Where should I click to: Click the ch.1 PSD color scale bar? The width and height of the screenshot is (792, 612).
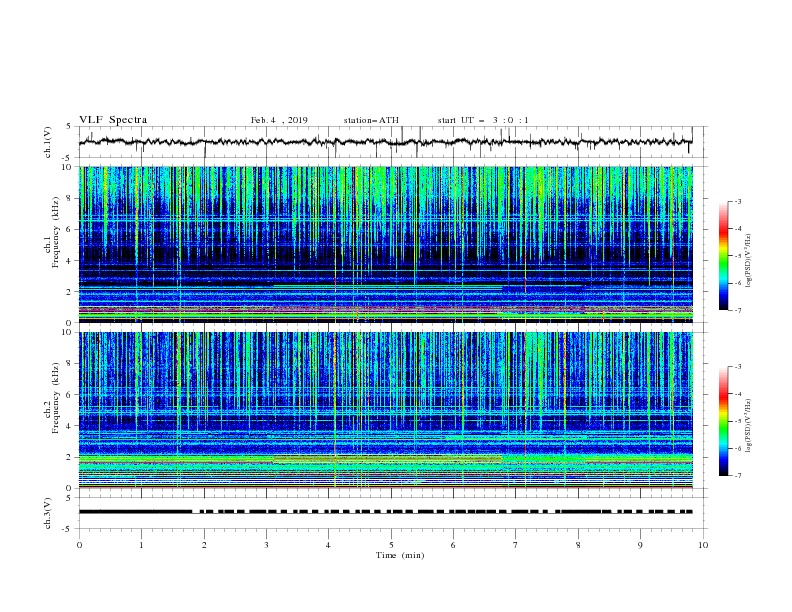point(724,256)
